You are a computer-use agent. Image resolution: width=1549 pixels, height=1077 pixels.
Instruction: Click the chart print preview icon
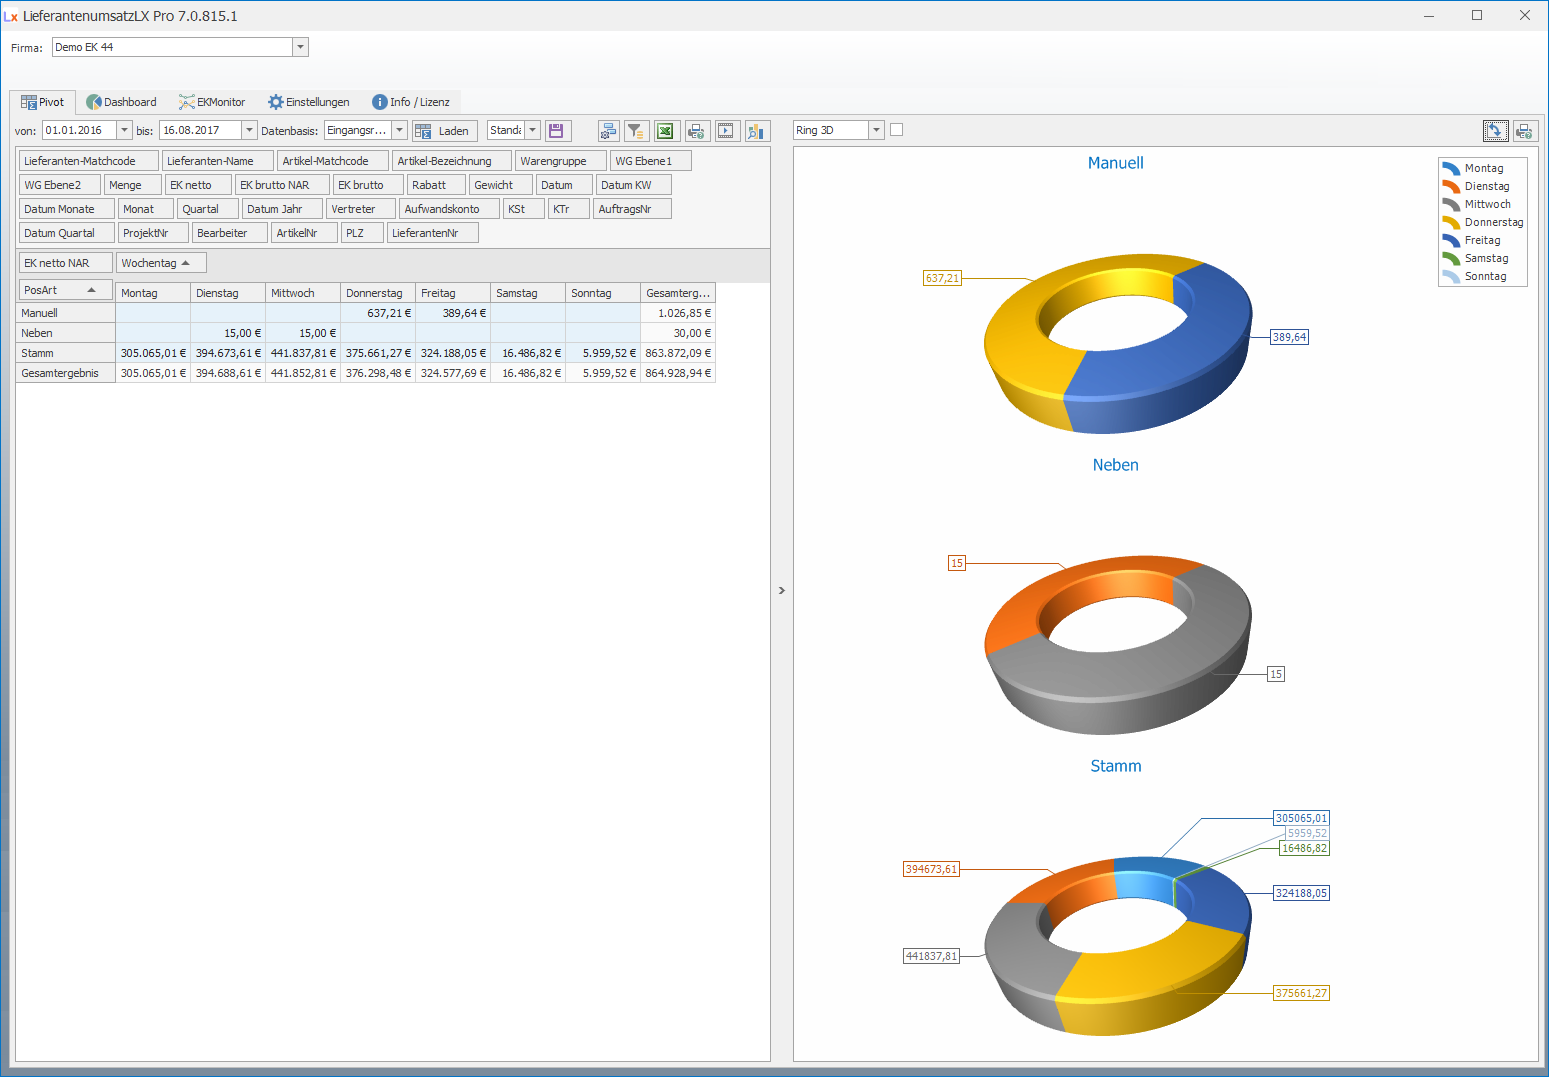tap(1524, 131)
